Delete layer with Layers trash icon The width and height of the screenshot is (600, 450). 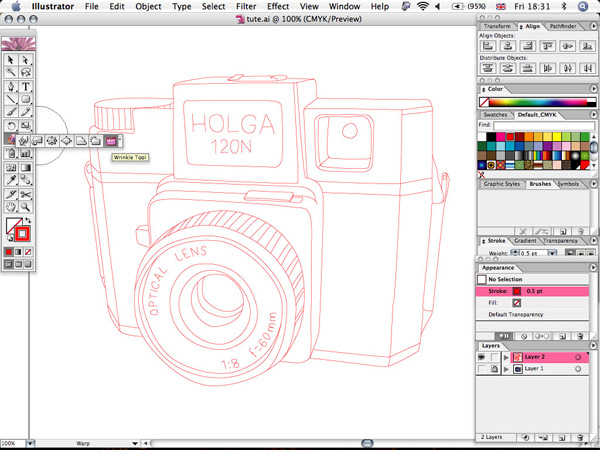tap(580, 437)
